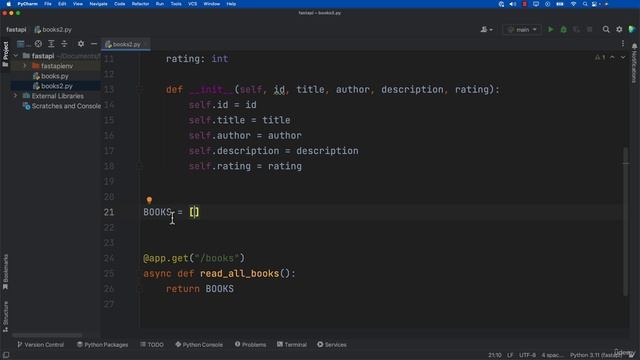Viewport: 640px width, 360px height.
Task: Run the main configuration with green play icon
Action: click(x=551, y=29)
